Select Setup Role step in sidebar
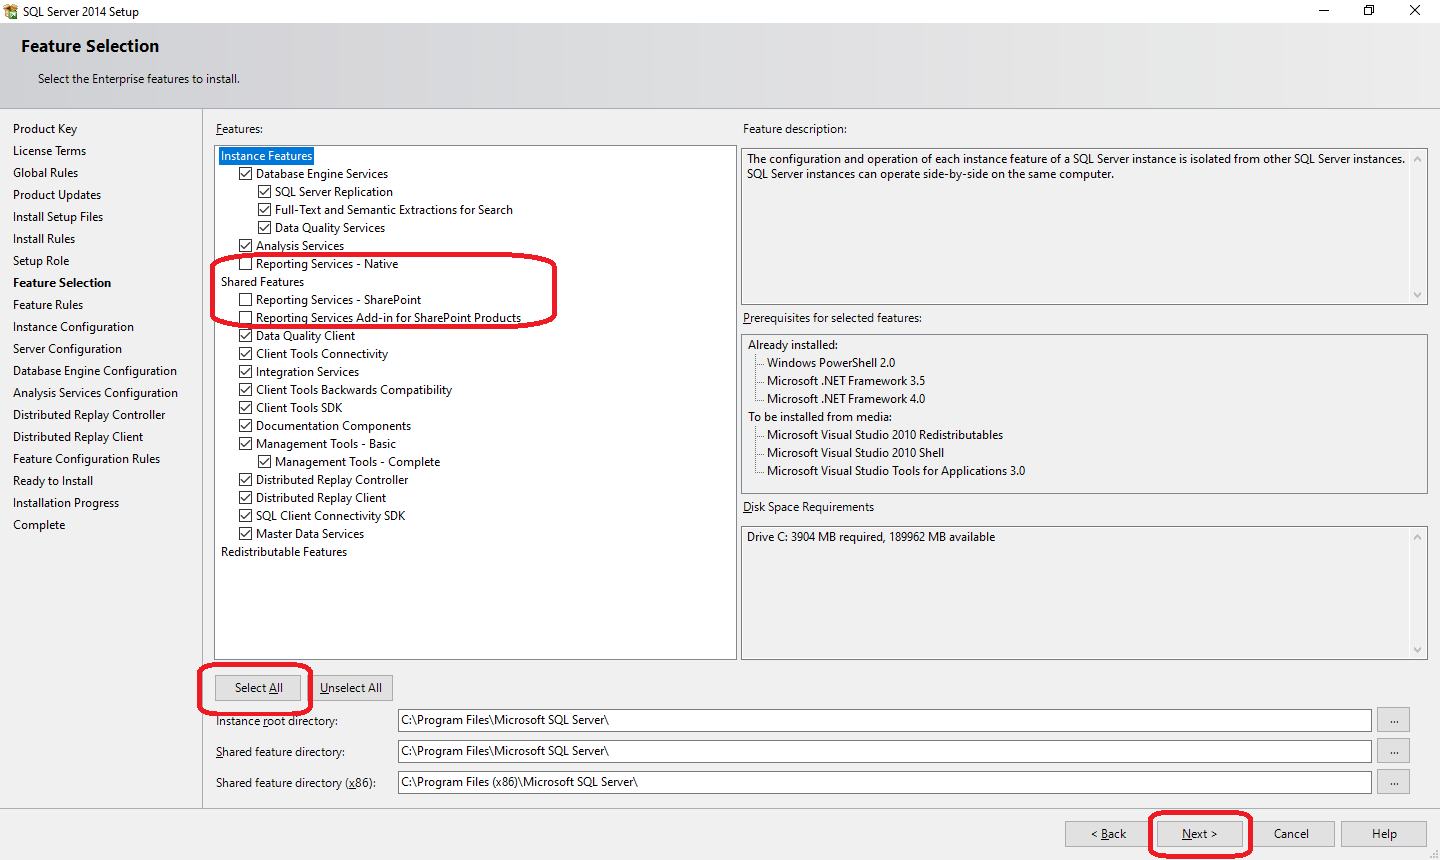 tap(41, 261)
